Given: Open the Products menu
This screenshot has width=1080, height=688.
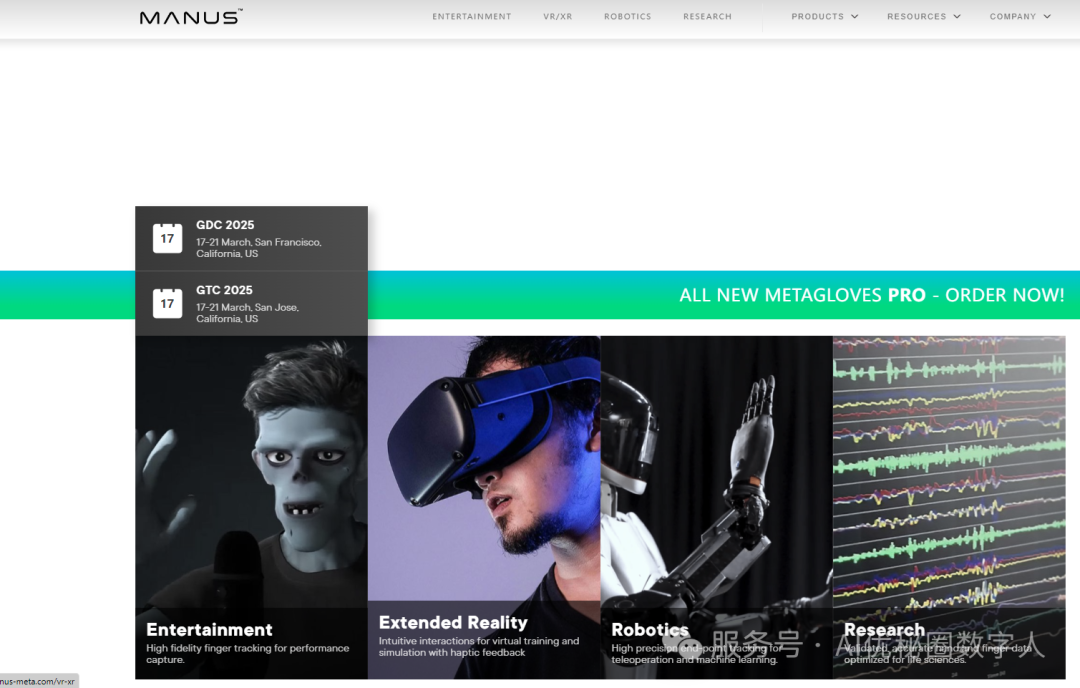Looking at the screenshot, I should pyautogui.click(x=818, y=17).
